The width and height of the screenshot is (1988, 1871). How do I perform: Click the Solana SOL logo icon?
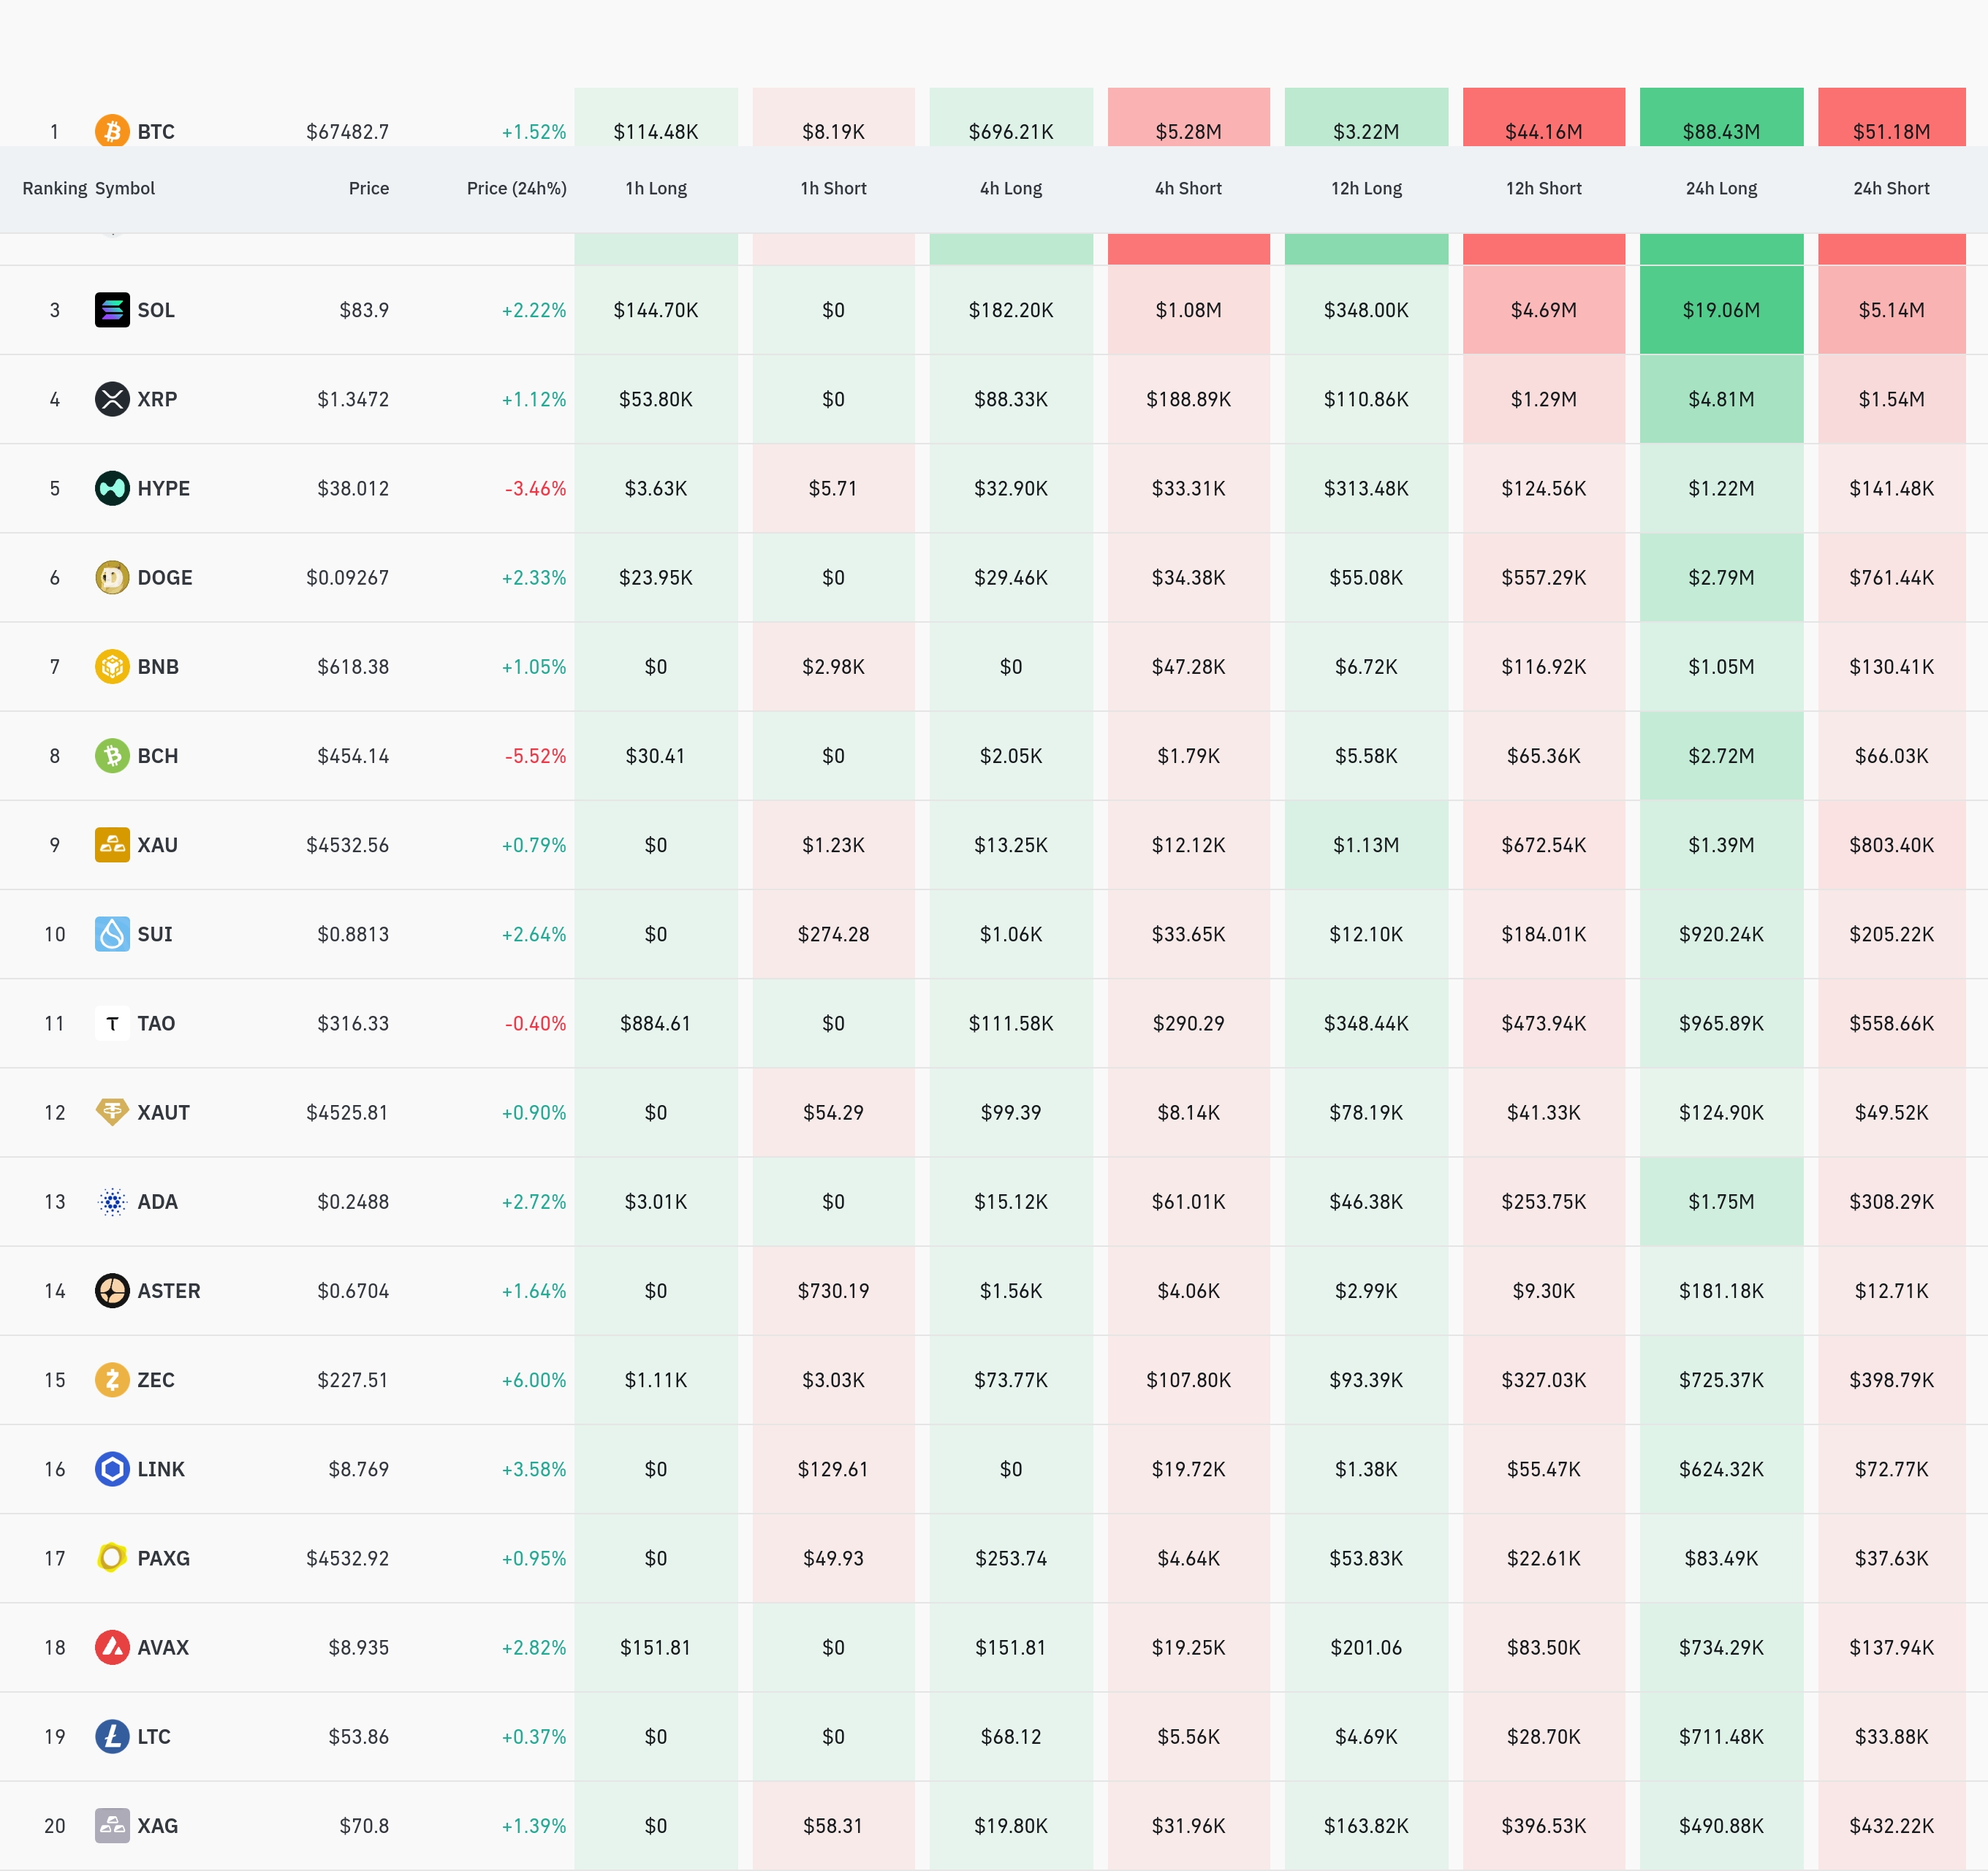(x=112, y=310)
